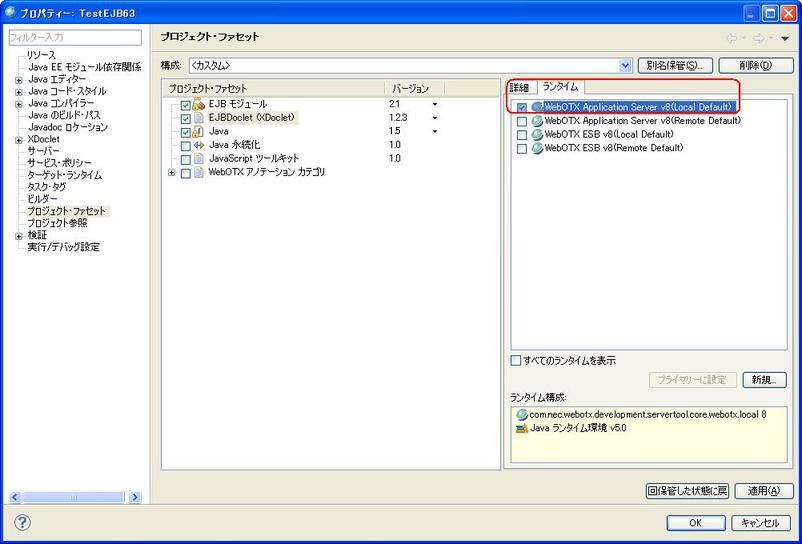This screenshot has width=802, height=544.
Task: Click the Java facet icon
Action: (198, 132)
